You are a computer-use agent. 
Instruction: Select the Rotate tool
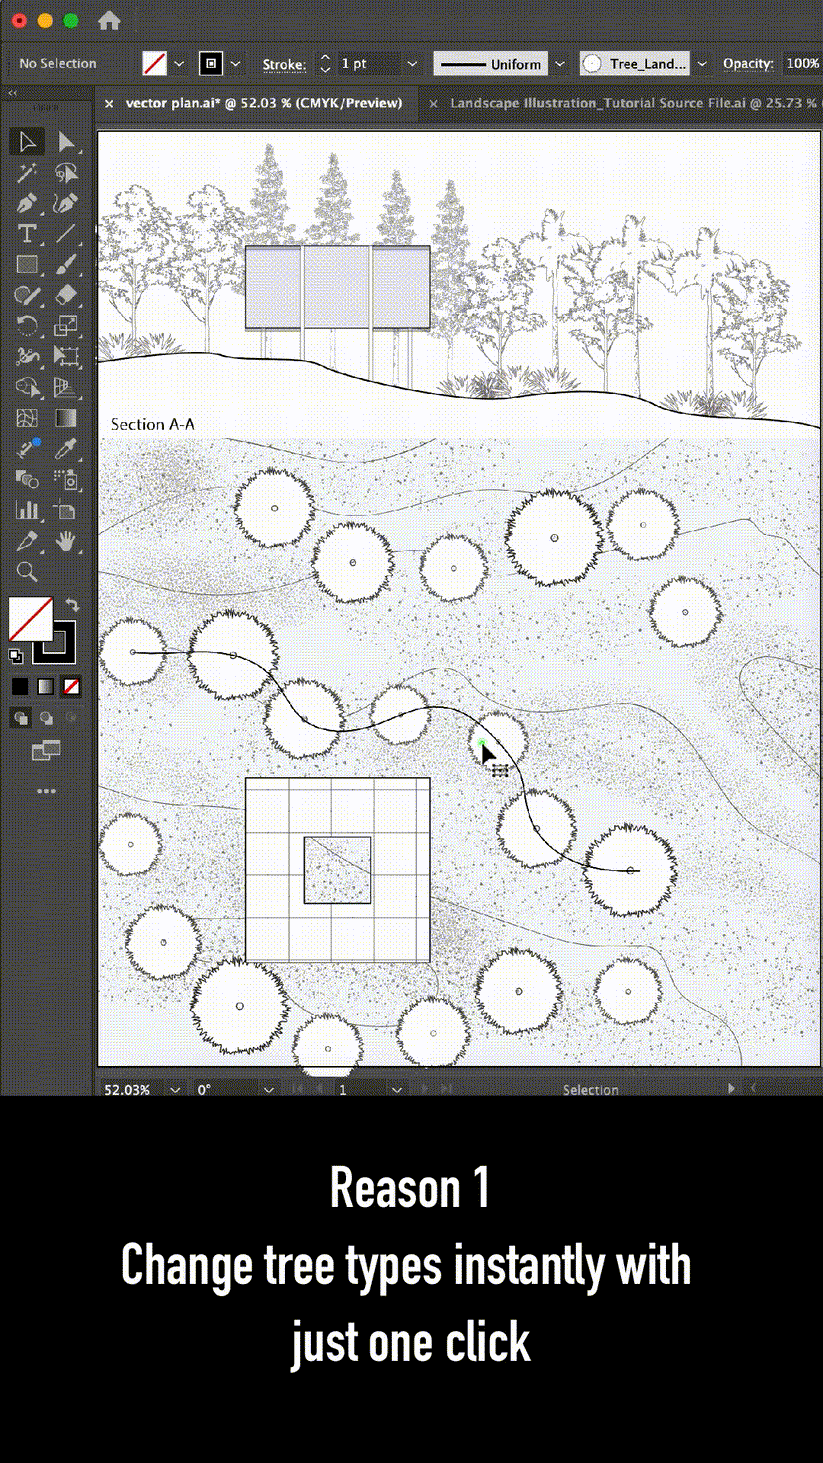(27, 326)
